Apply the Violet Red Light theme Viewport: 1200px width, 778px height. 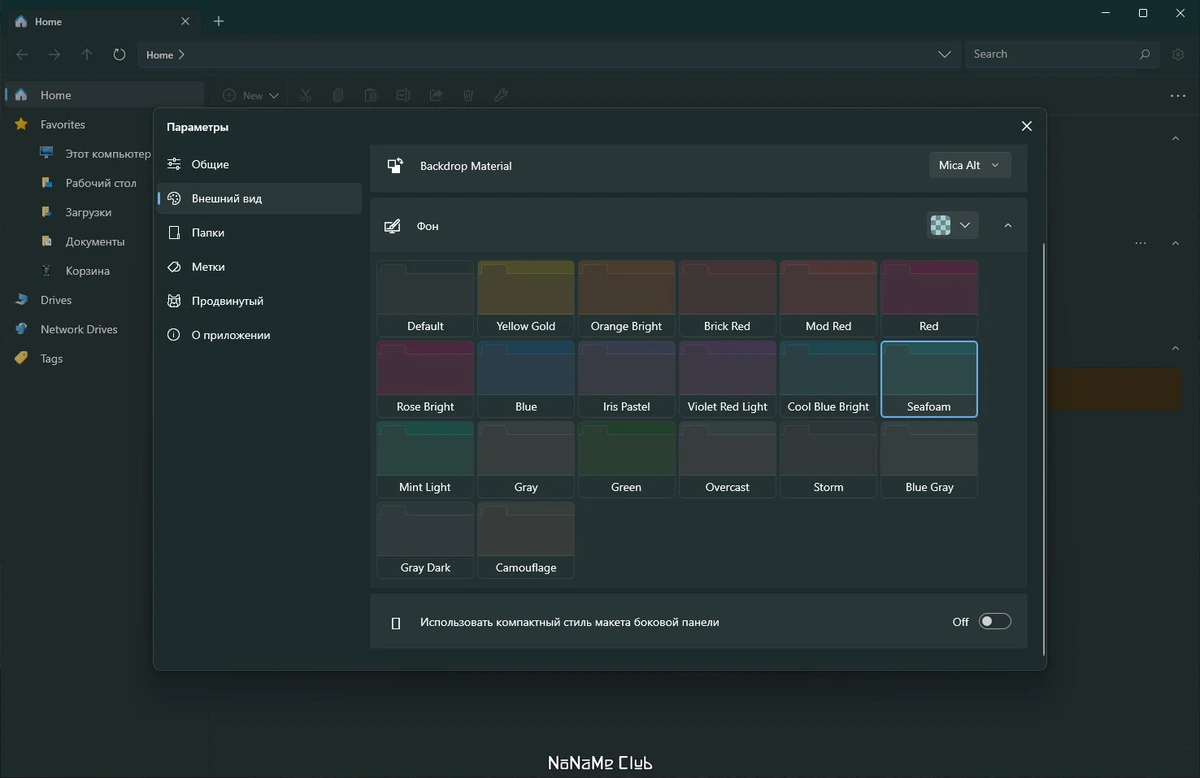coord(727,379)
